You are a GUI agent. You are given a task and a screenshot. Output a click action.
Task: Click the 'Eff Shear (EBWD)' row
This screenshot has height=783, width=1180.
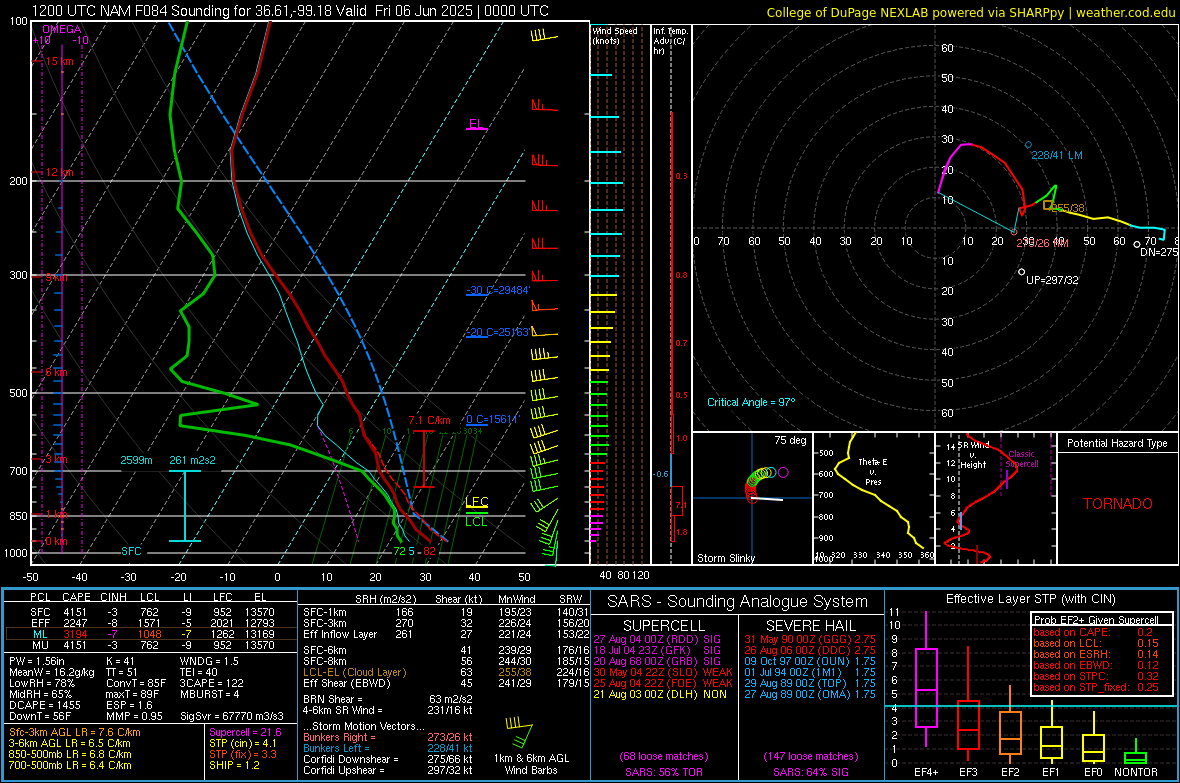pos(446,683)
